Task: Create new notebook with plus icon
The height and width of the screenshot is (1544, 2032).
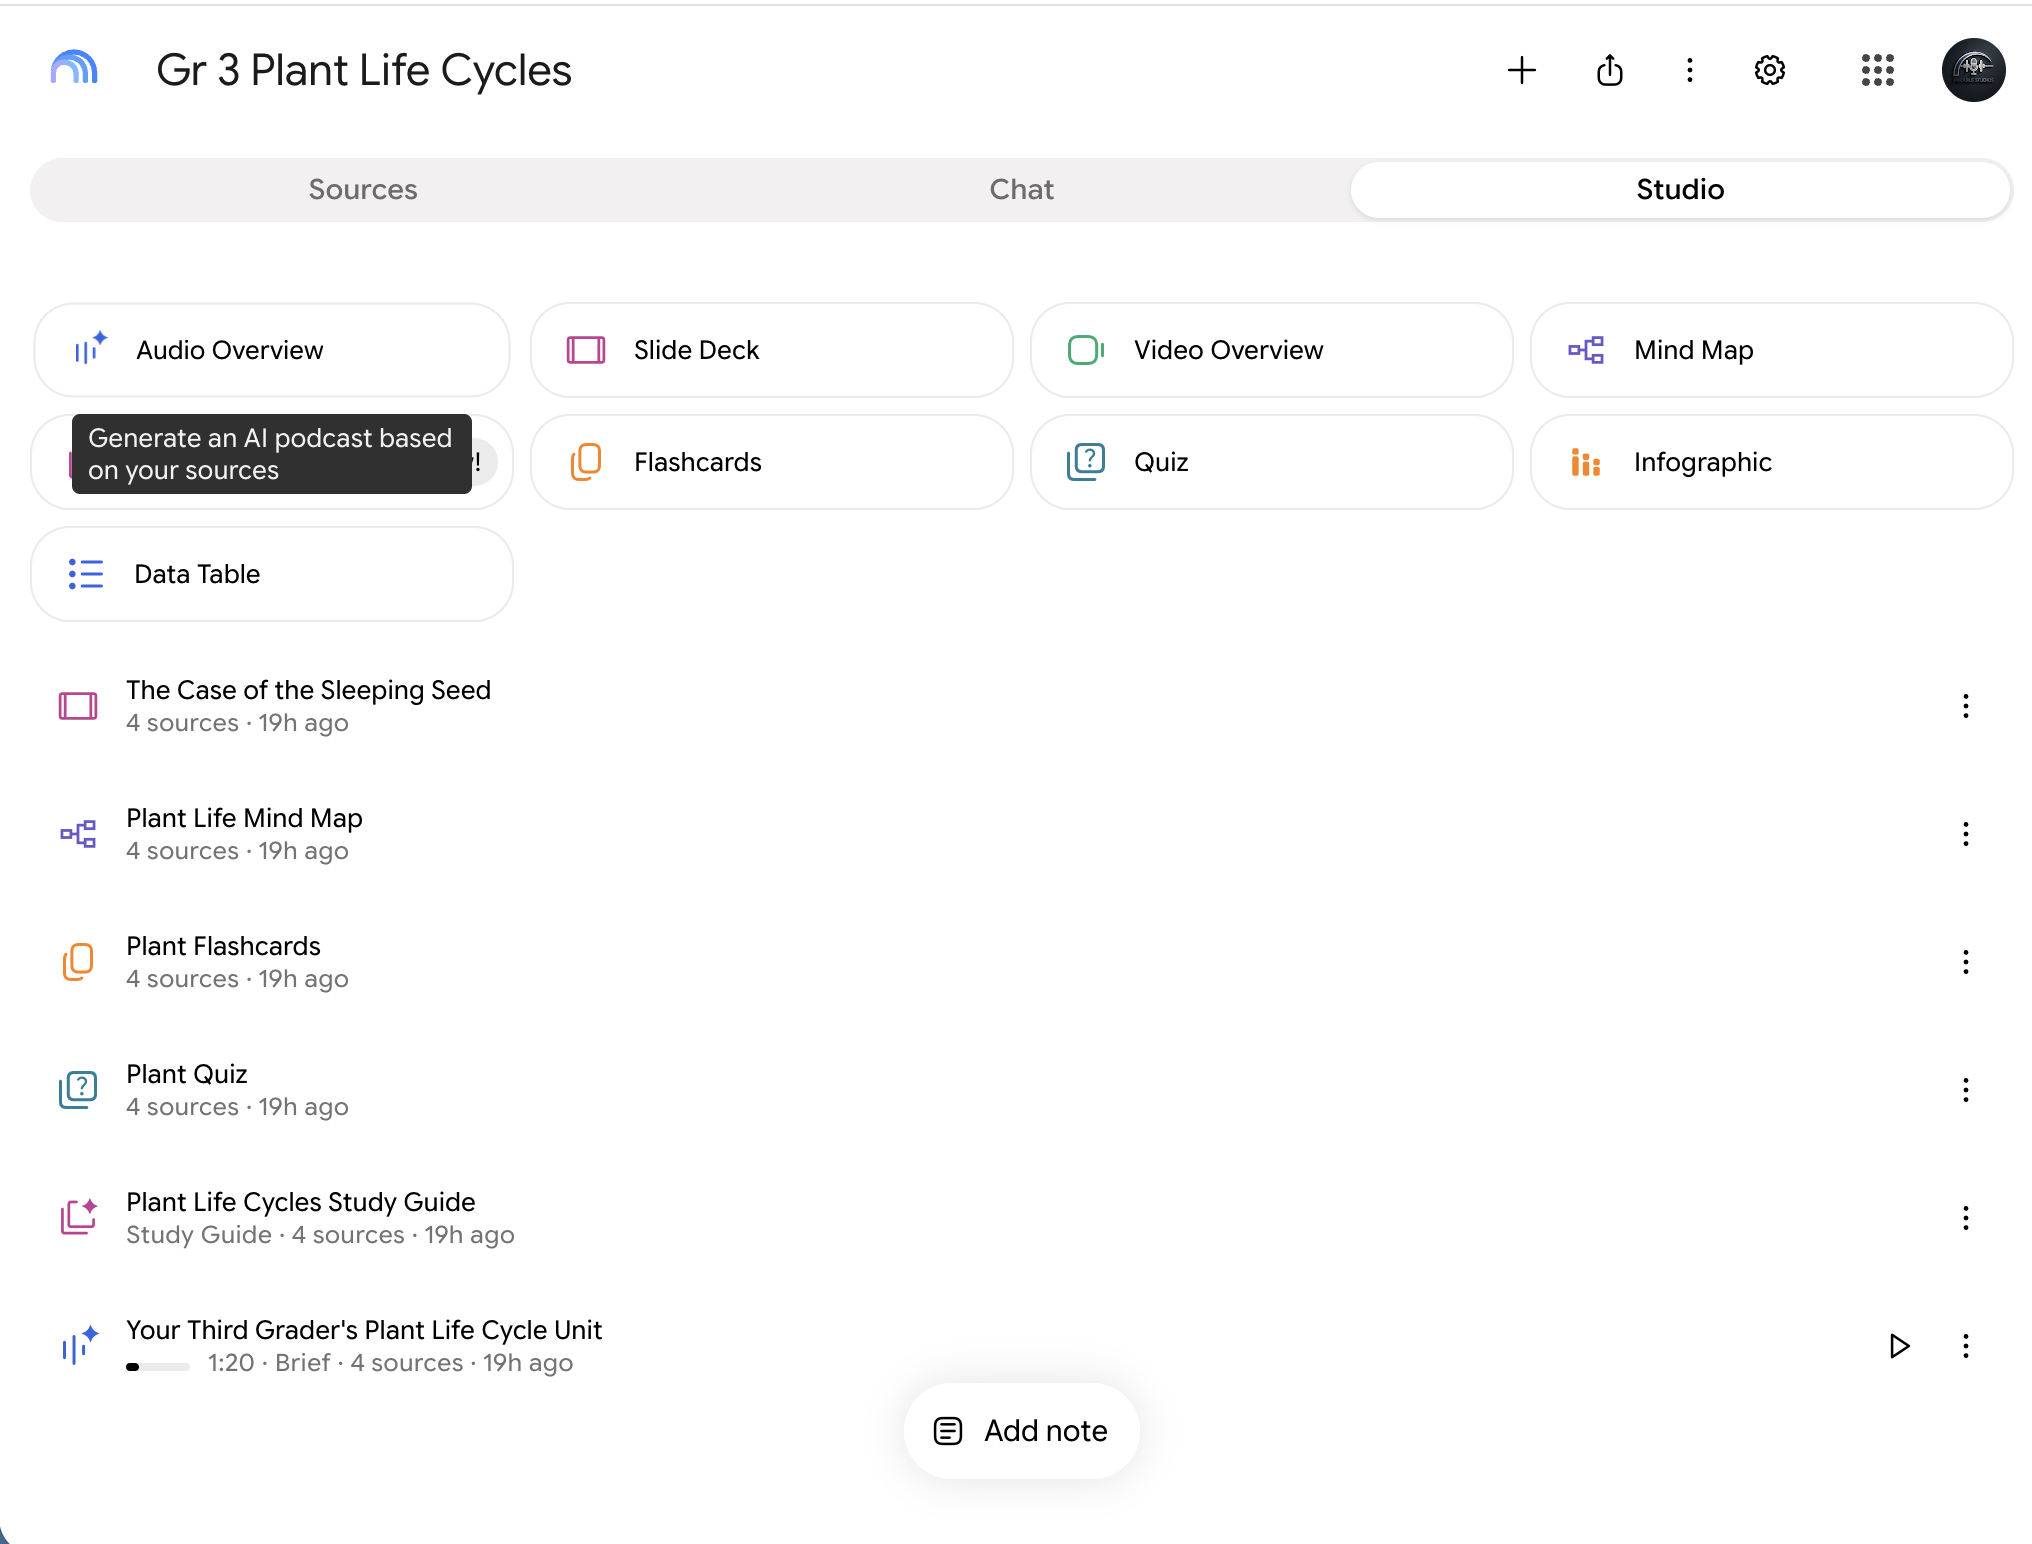Action: [x=1521, y=70]
